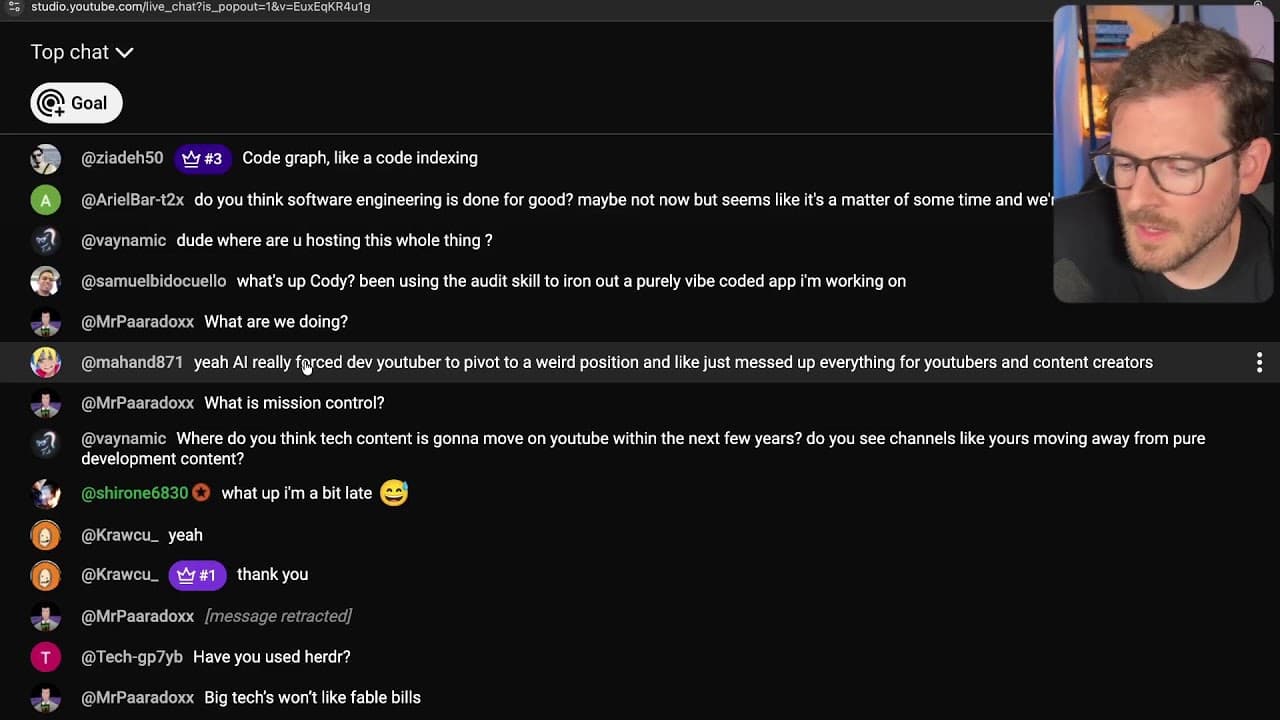
Task: Select the @vaynamic username asking about hosting
Action: 123,240
